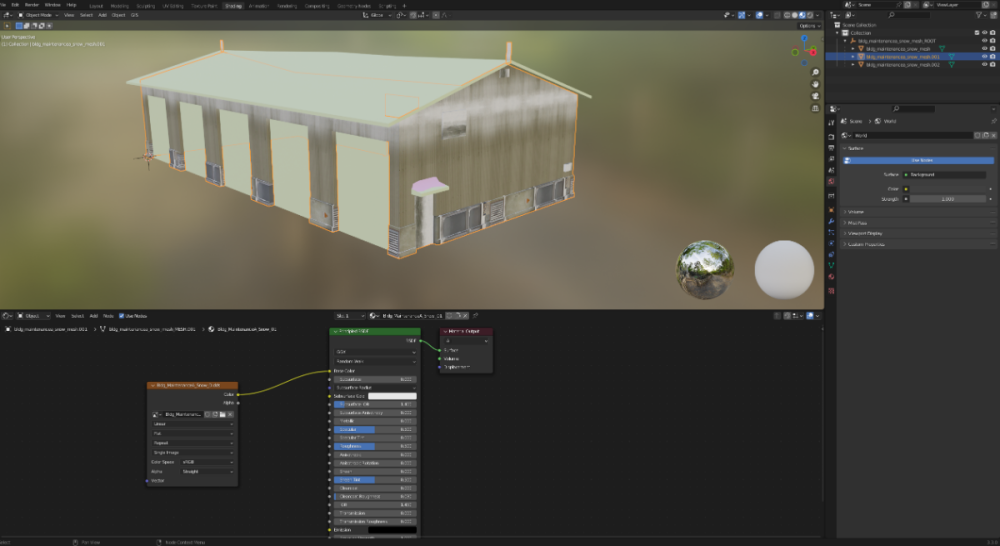Toggle camera view icon in viewport
Screen dimensions: 1000x546
click(x=814, y=97)
